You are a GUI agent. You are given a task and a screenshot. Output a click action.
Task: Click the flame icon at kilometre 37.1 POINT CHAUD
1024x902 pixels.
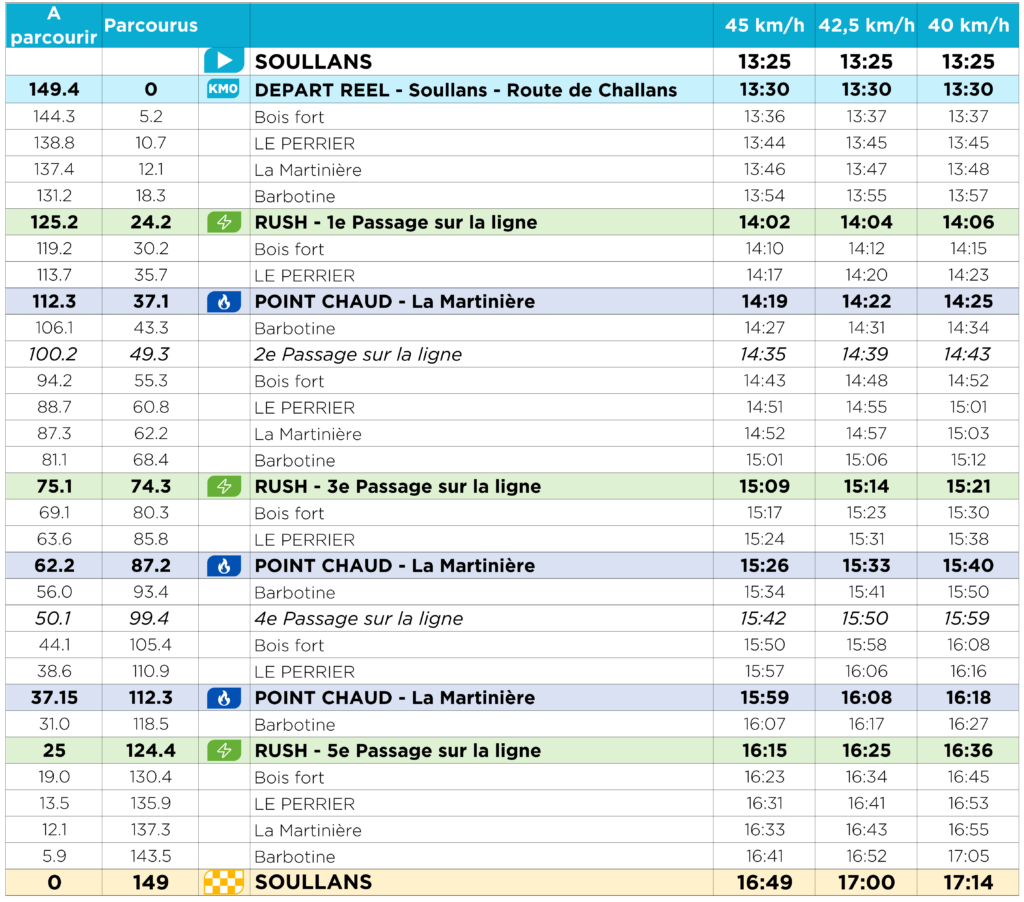coord(224,302)
